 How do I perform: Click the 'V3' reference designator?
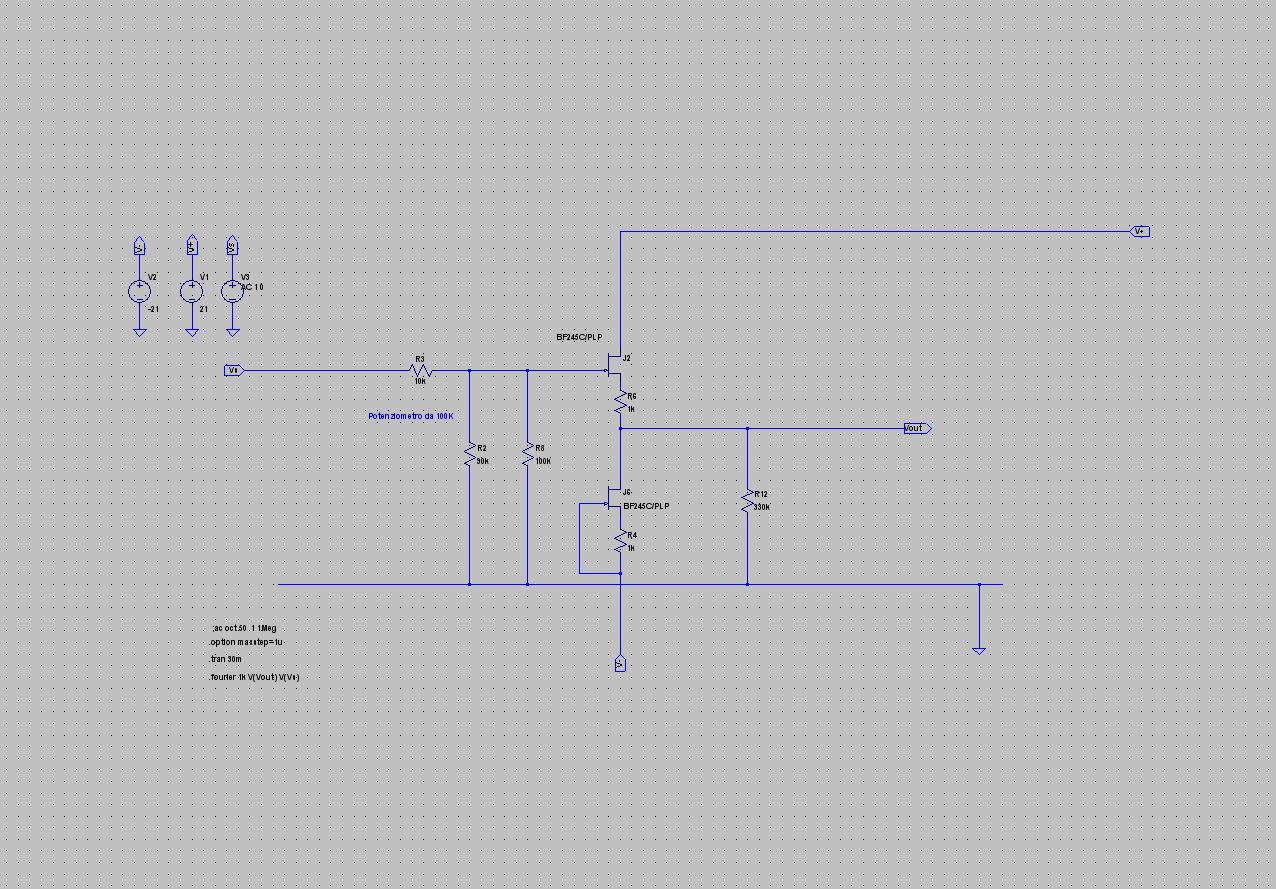(x=246, y=276)
